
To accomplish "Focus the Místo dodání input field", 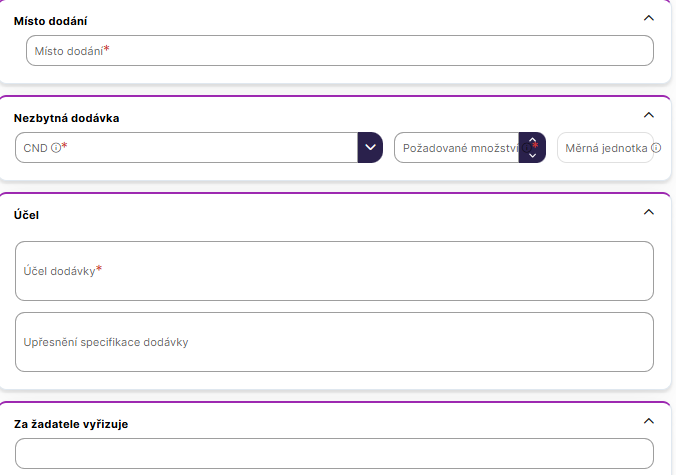I will tap(340, 51).
